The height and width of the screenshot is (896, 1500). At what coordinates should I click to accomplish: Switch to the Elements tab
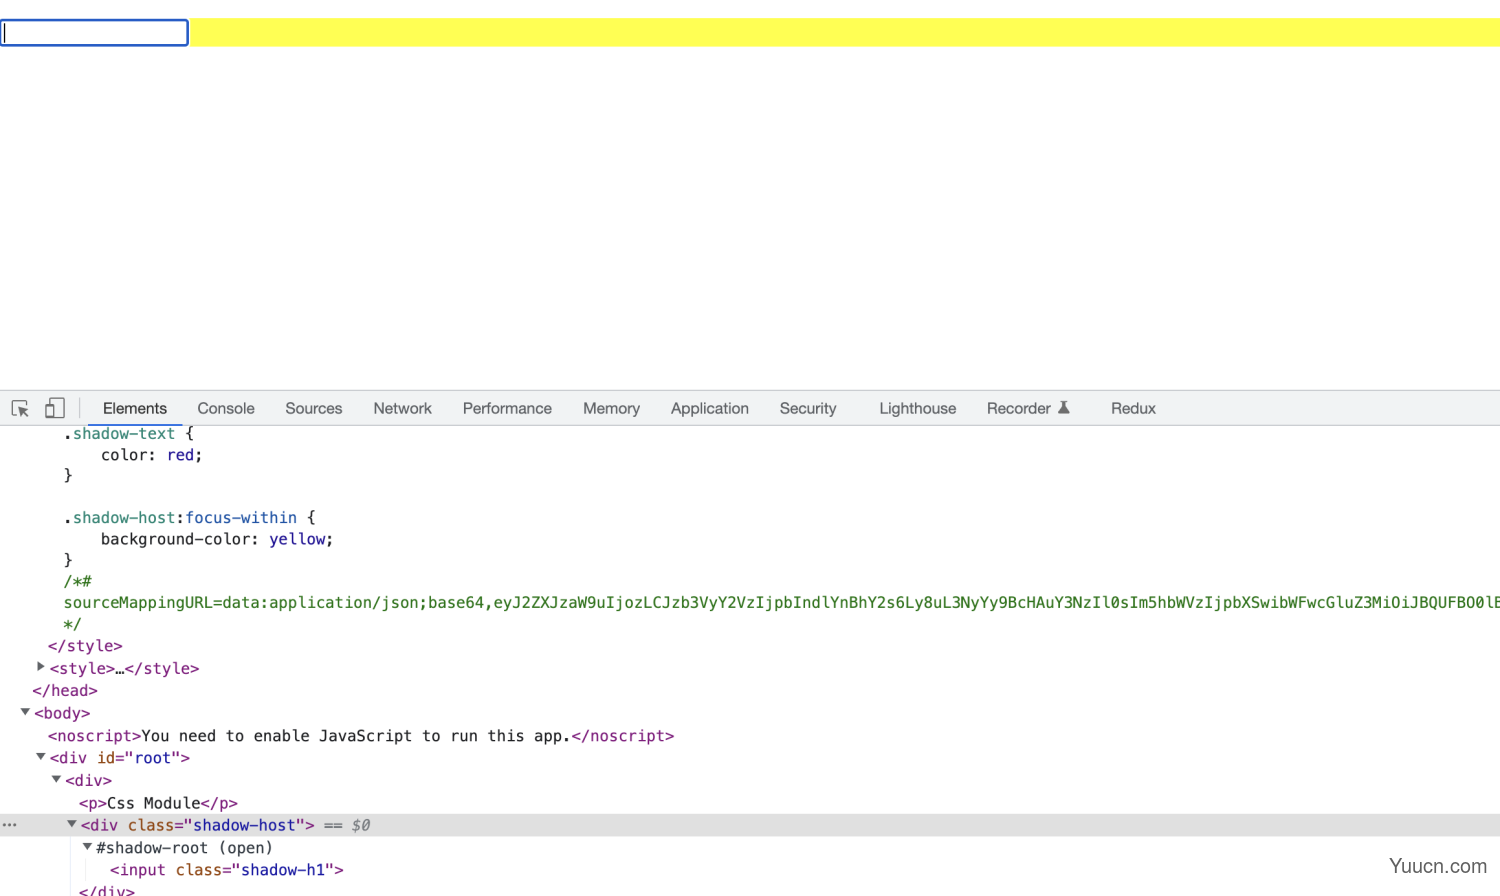pos(135,408)
